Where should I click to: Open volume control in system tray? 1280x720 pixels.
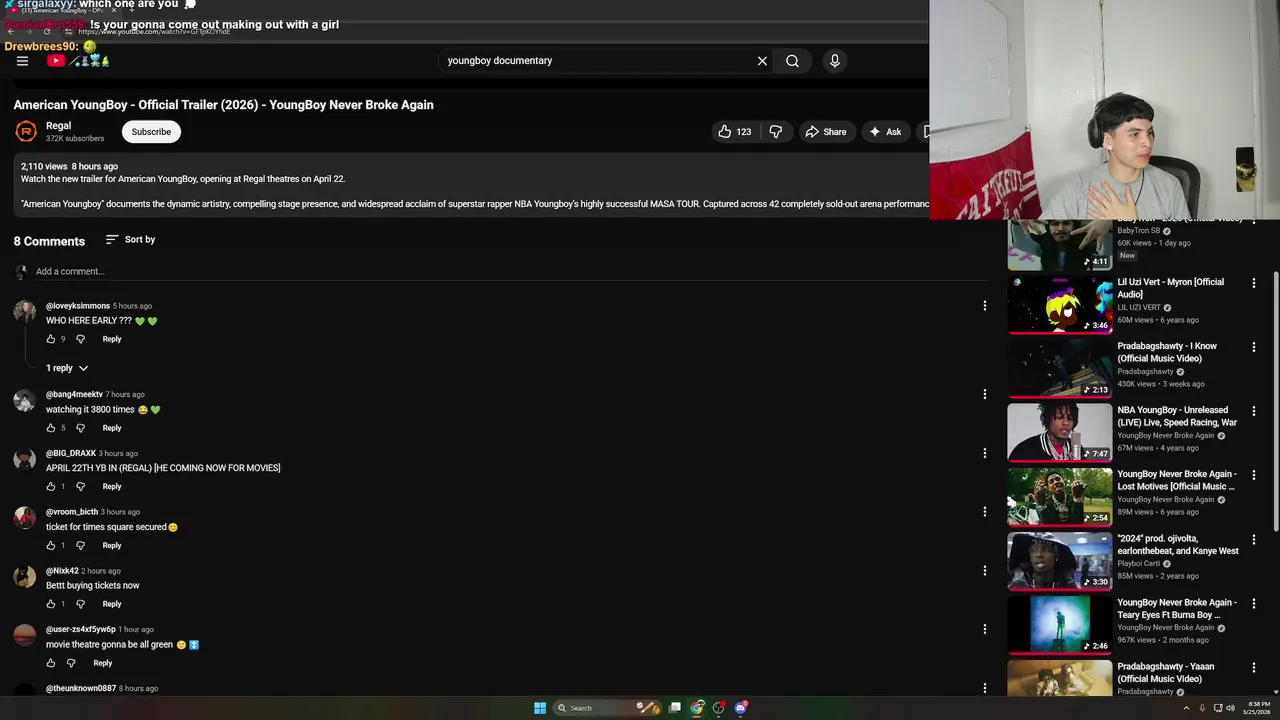click(1230, 708)
